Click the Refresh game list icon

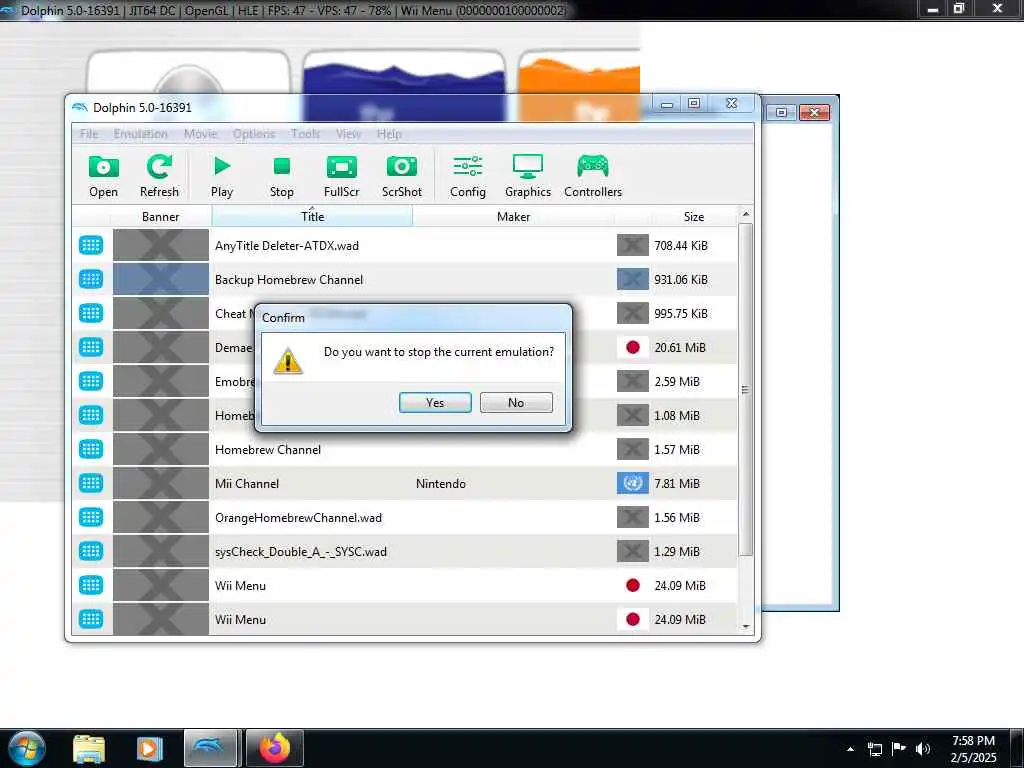tap(159, 176)
